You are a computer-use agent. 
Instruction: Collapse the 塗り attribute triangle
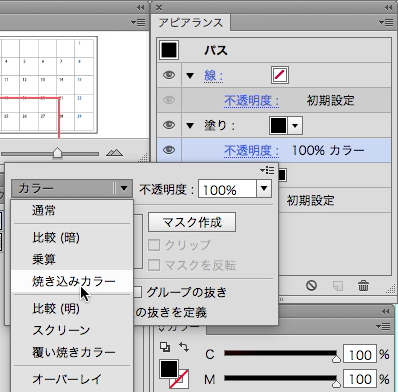click(190, 126)
